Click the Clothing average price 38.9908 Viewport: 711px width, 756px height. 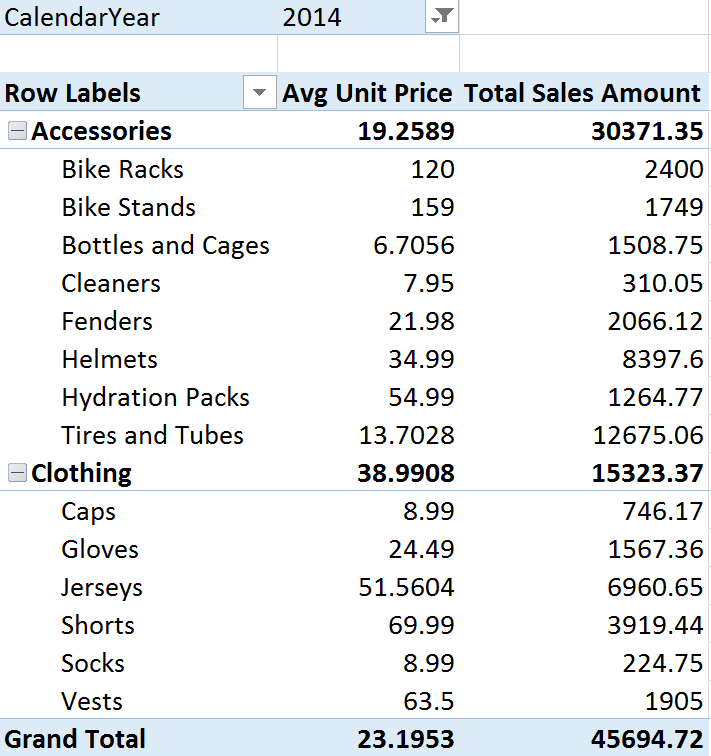pos(405,474)
